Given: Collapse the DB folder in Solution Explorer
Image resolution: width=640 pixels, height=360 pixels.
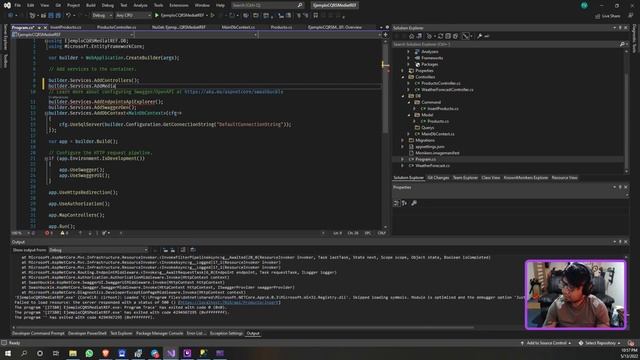Looking at the screenshot, I should pyautogui.click(x=403, y=96).
